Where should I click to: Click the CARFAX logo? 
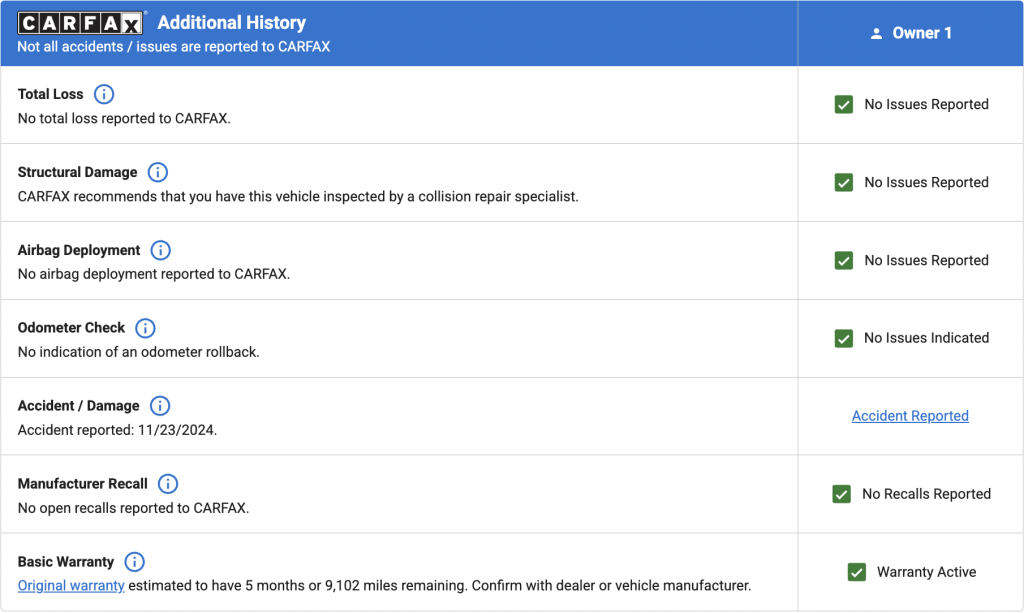[82, 23]
